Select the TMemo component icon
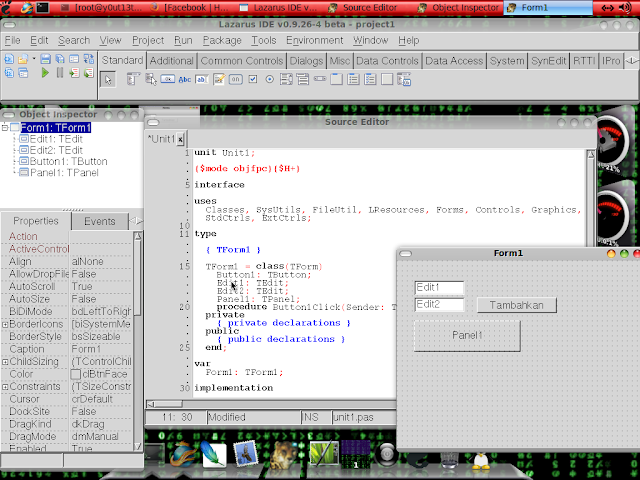640x480 pixels. tap(219, 79)
